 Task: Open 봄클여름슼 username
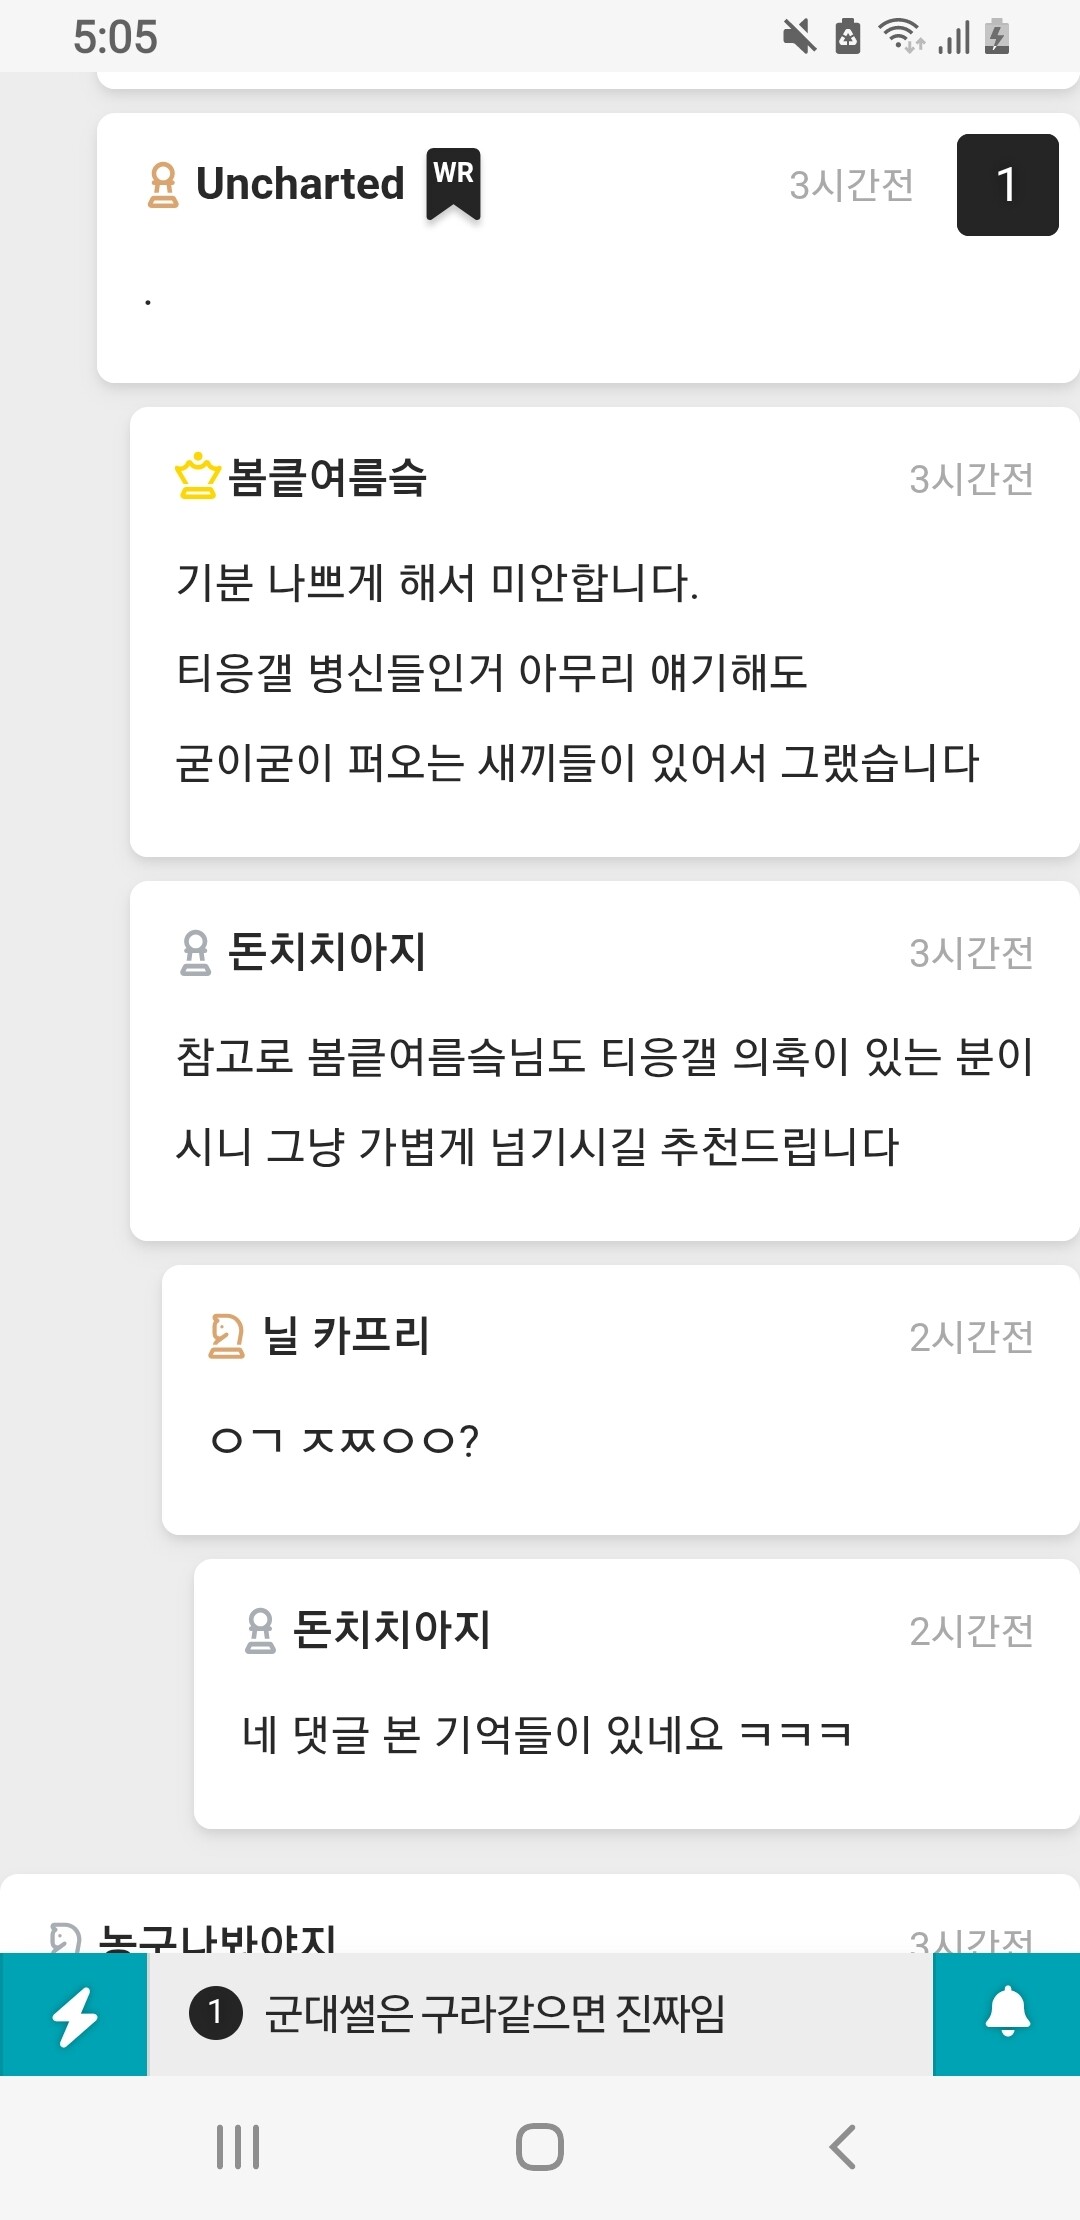click(327, 477)
